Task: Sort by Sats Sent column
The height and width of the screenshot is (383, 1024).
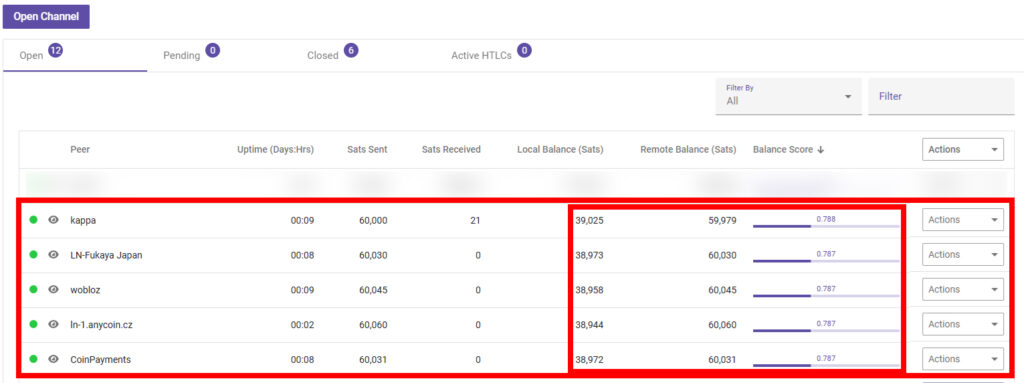Action: click(367, 150)
